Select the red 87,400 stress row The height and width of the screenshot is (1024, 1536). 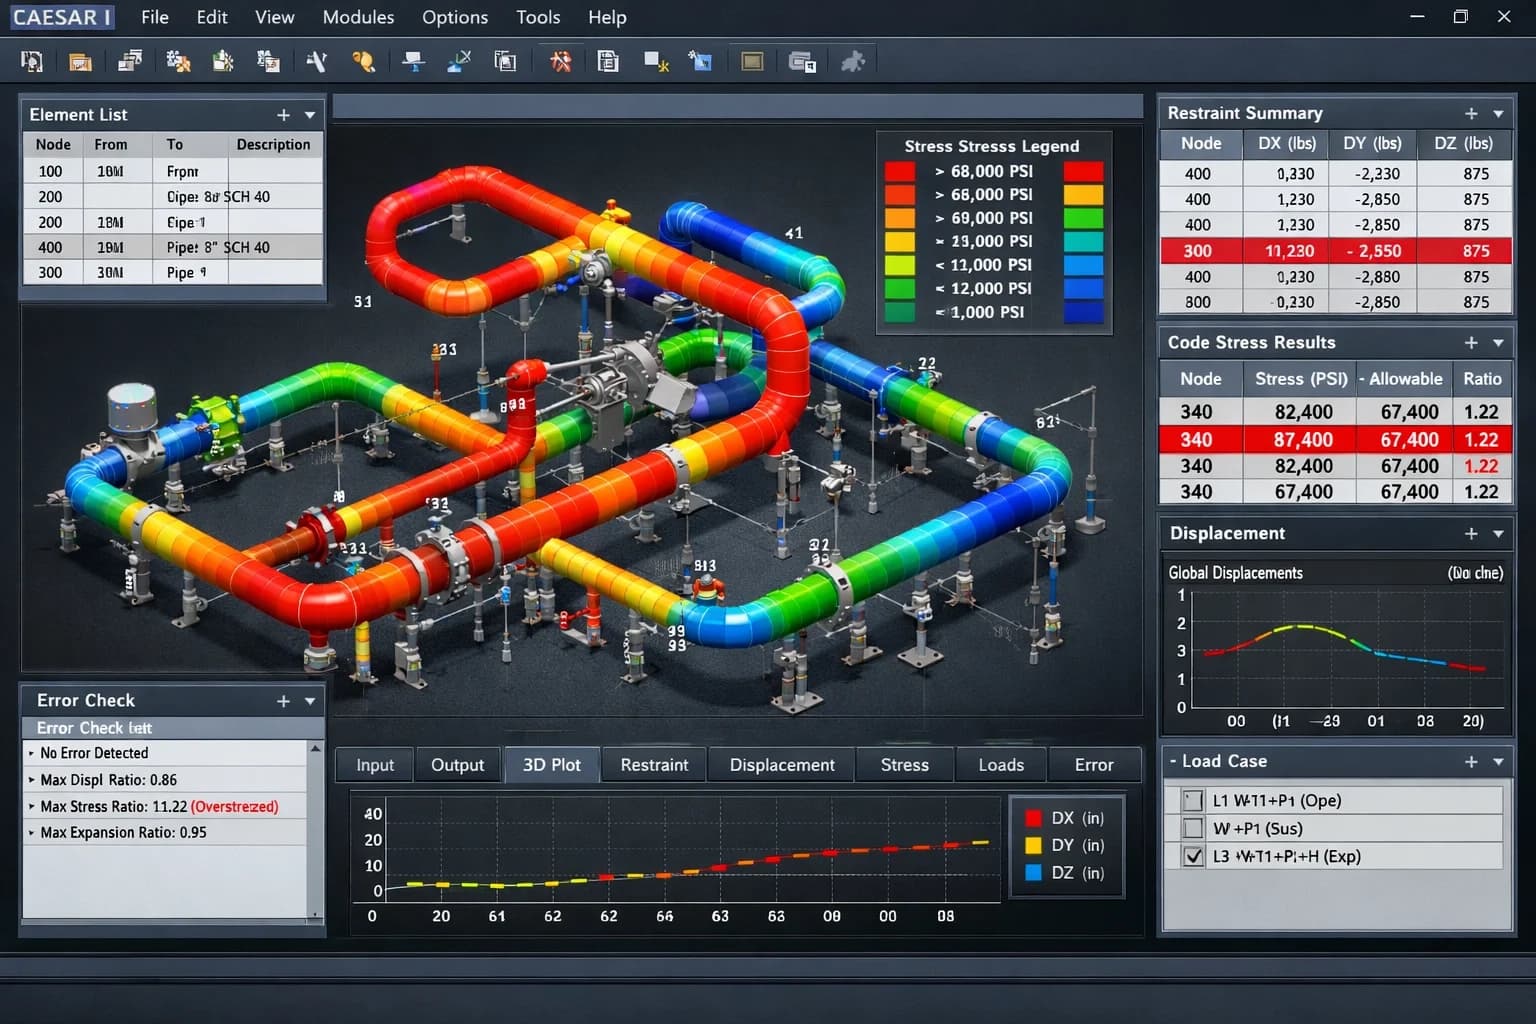coord(1335,439)
